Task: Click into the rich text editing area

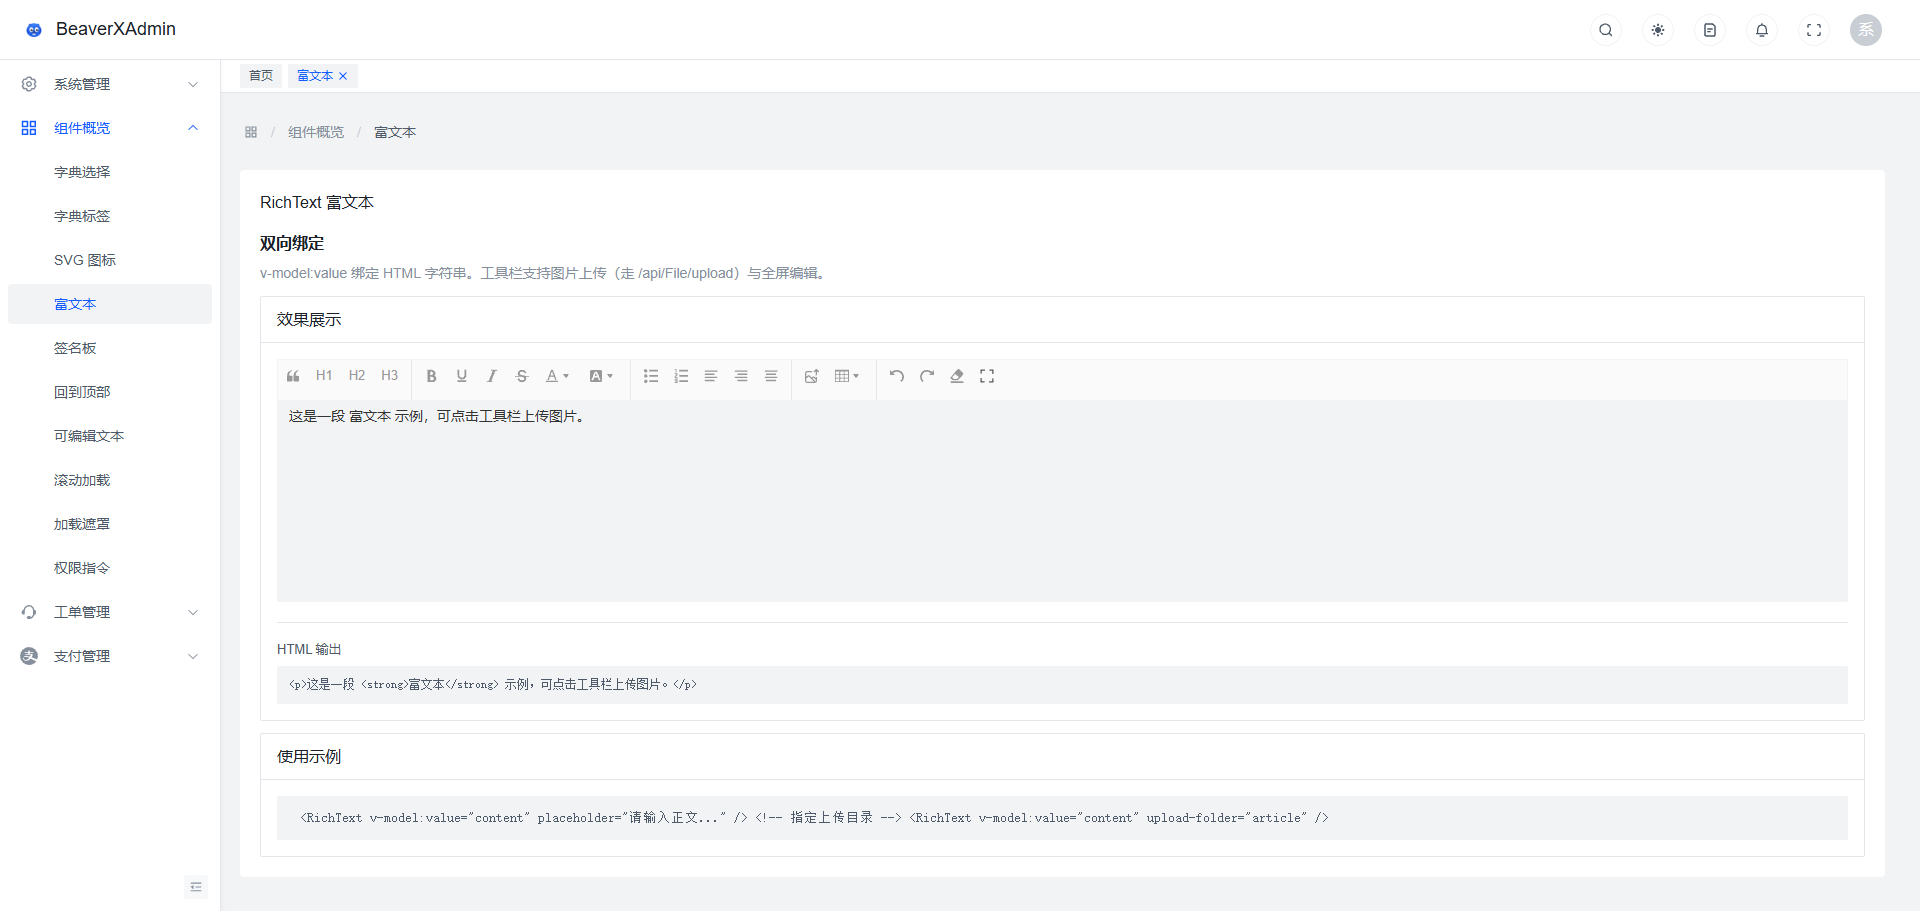Action: tap(1062, 501)
